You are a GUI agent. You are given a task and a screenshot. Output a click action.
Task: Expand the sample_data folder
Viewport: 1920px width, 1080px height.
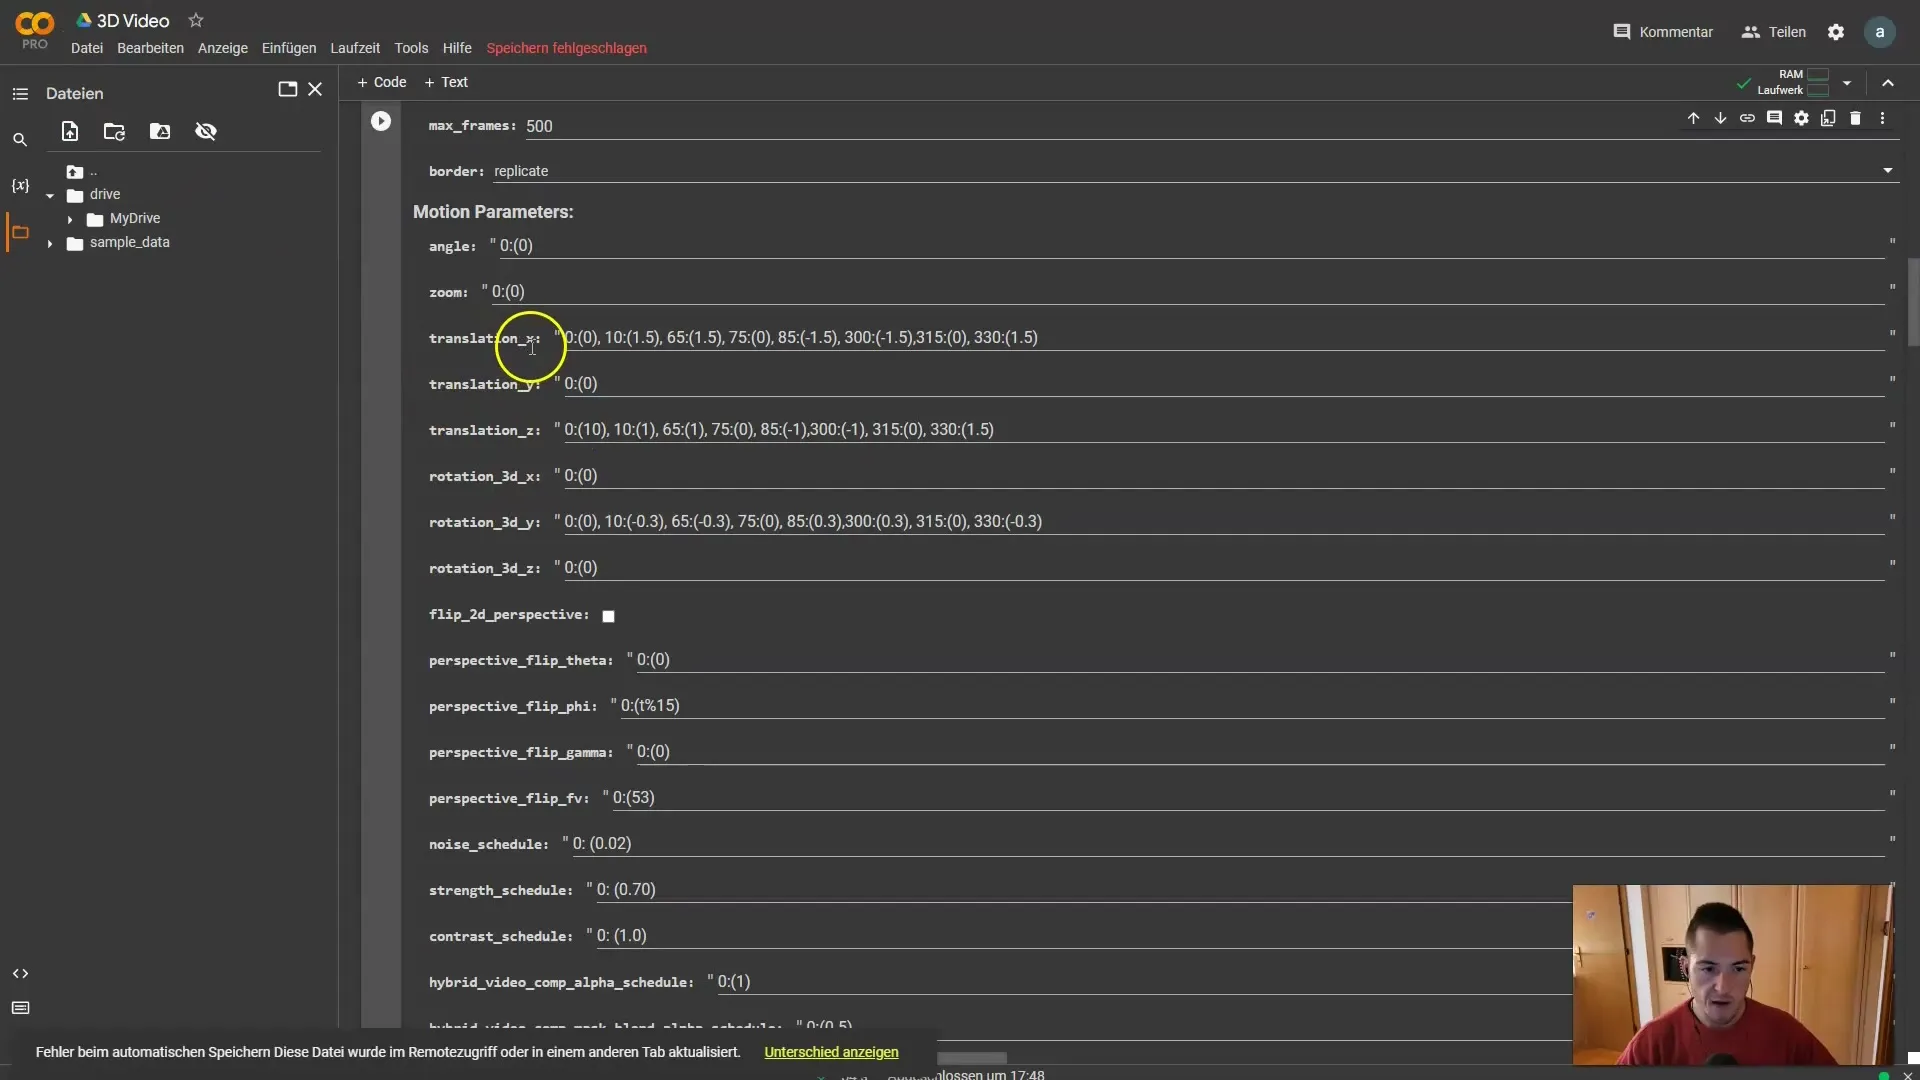[x=50, y=243]
